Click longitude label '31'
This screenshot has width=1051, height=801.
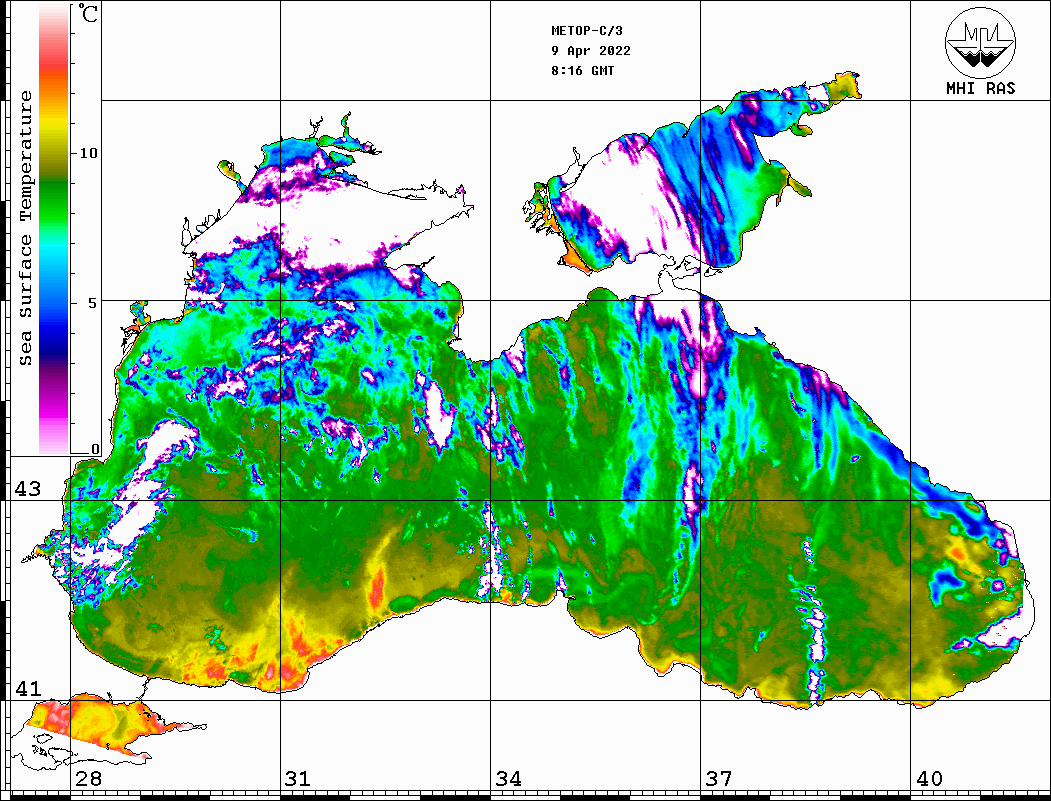point(298,779)
